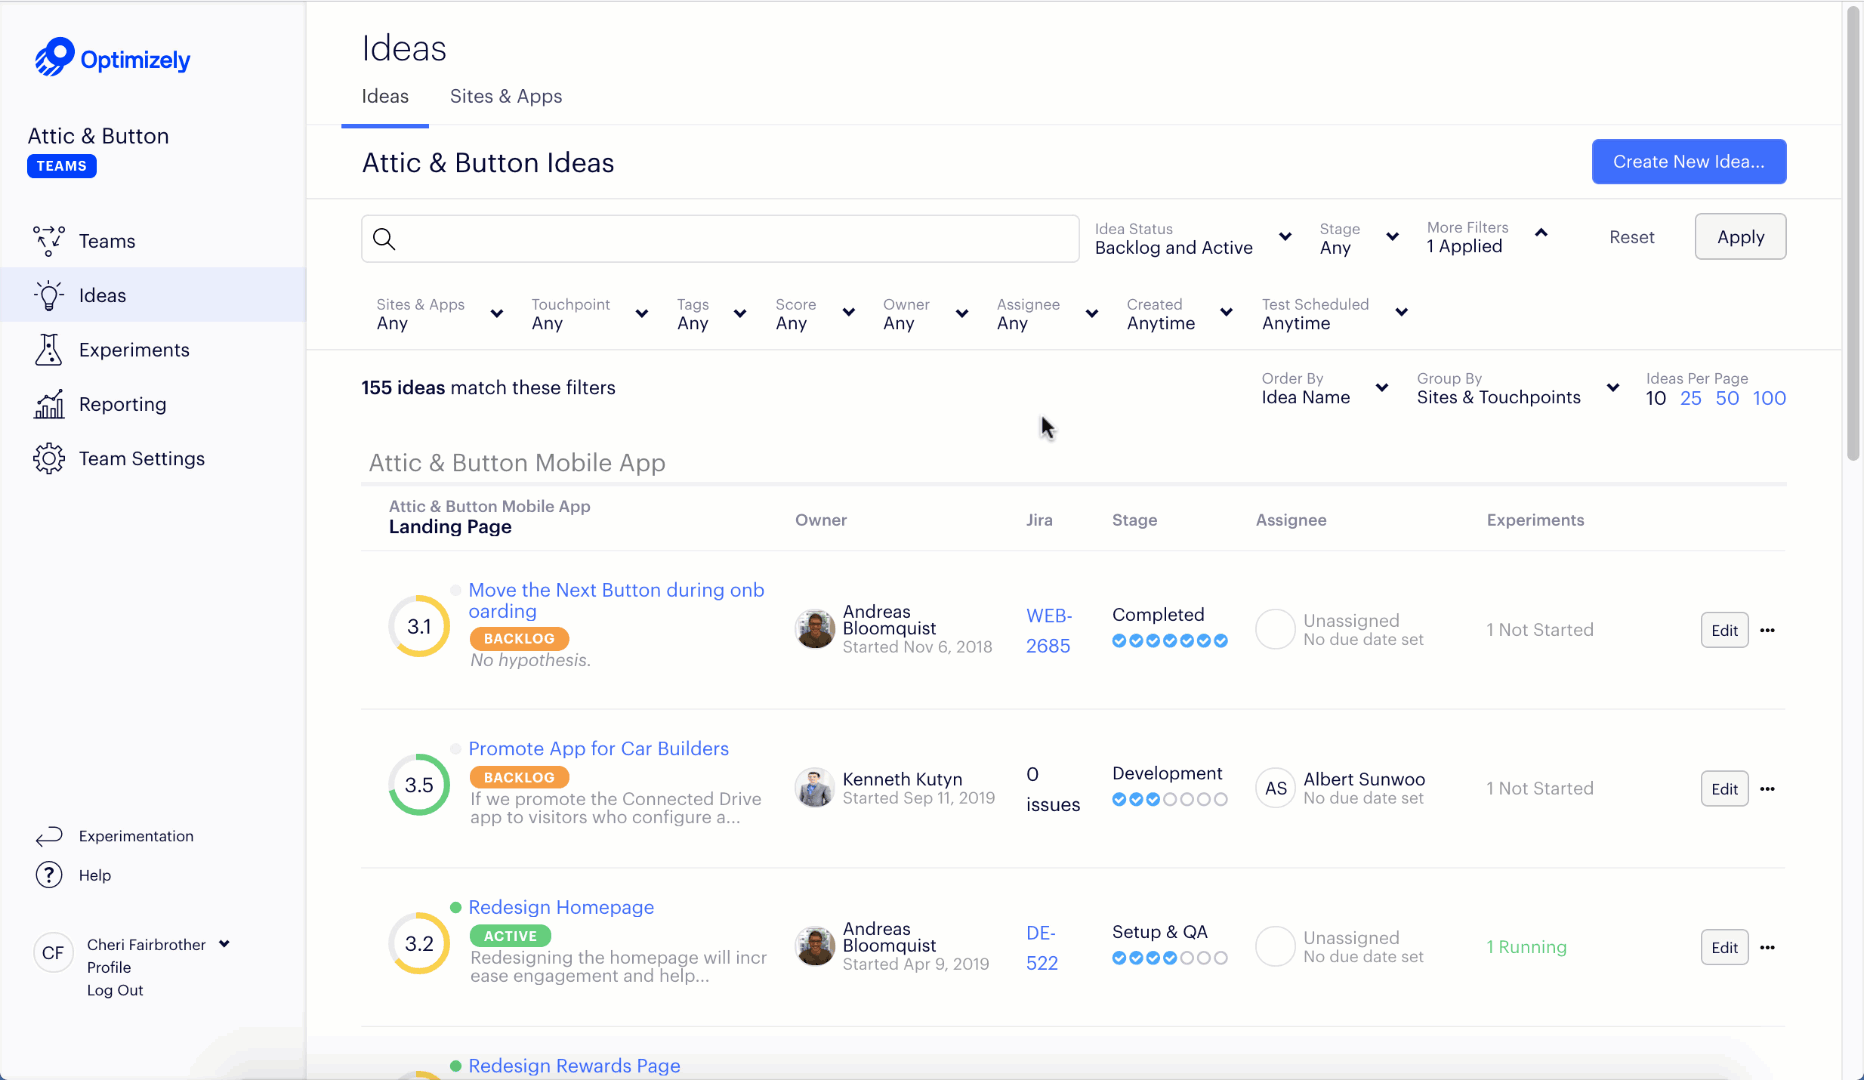The width and height of the screenshot is (1864, 1080).
Task: Open the Group By dropdown
Action: 1518,388
